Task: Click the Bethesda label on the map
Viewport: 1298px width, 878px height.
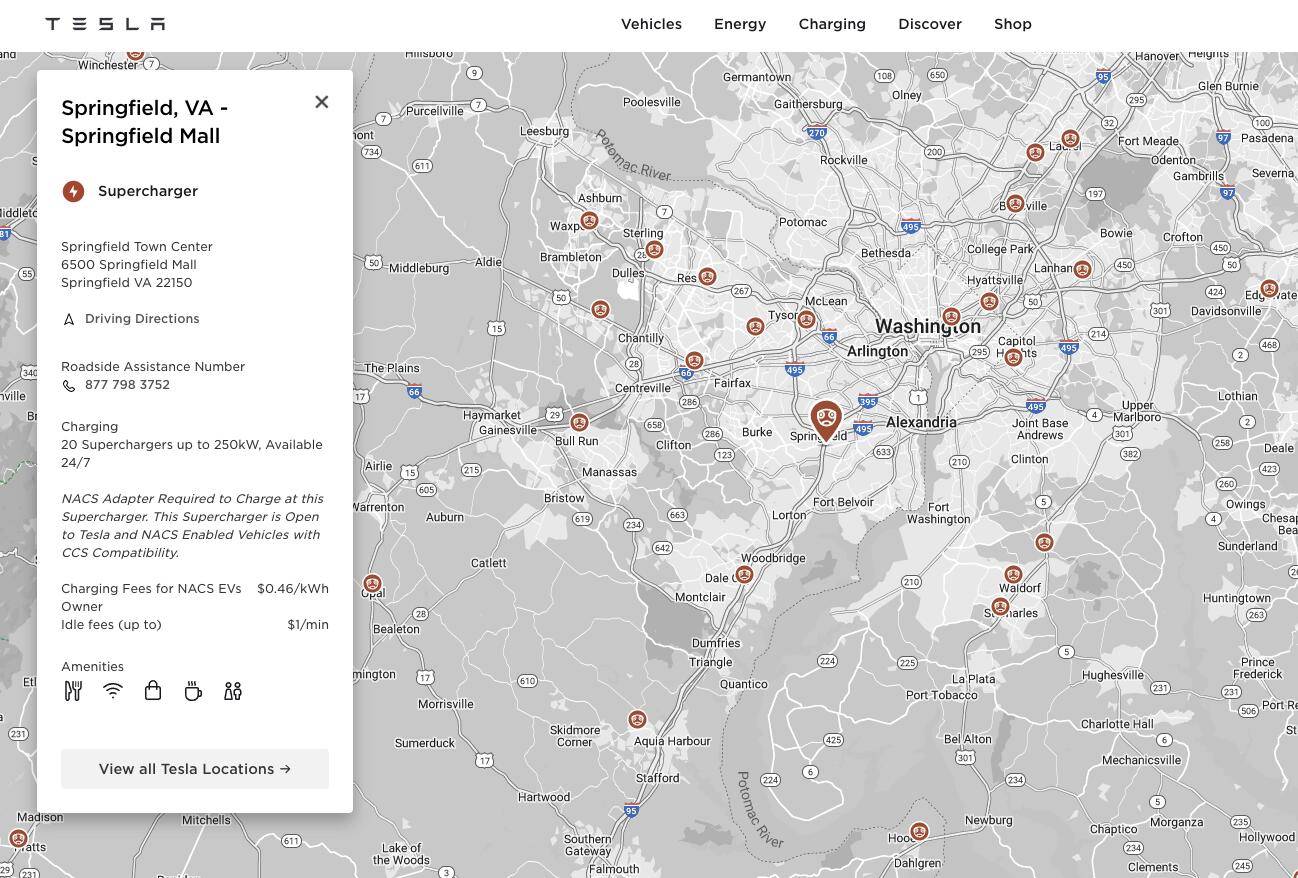Action: 886,253
